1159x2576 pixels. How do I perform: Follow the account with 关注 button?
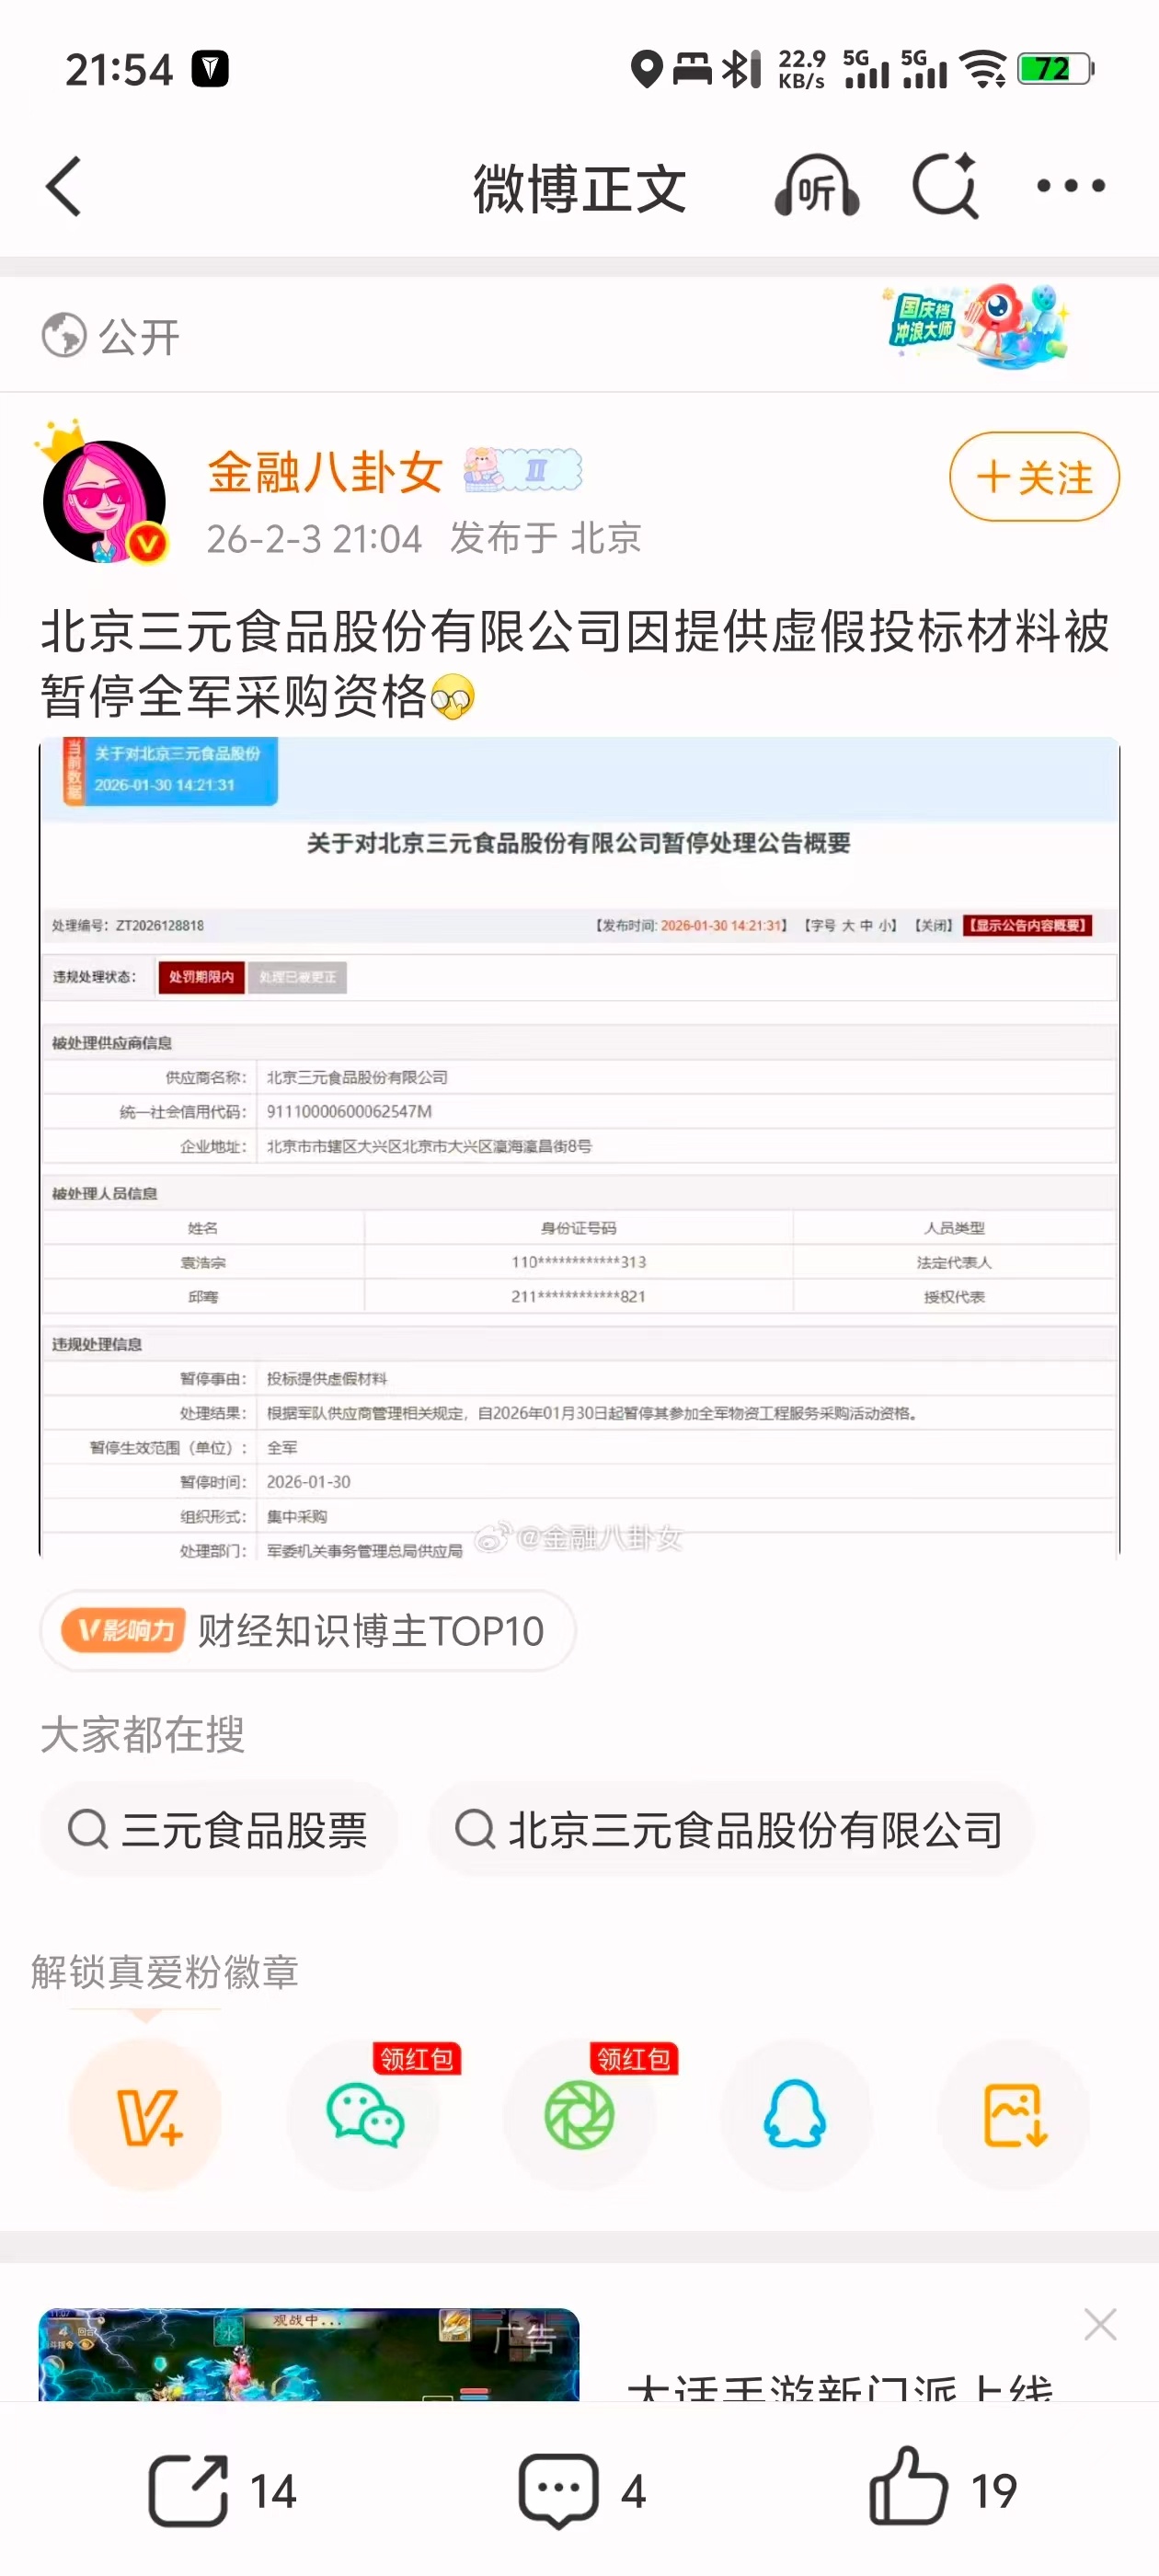click(1034, 477)
